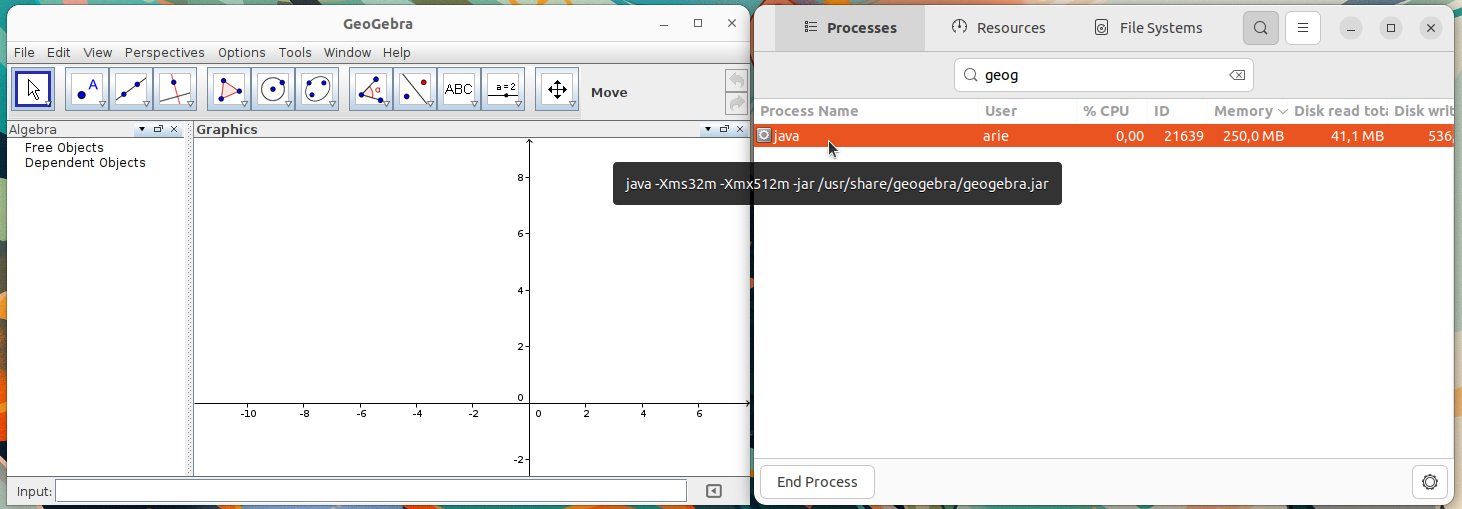Viewport: 1462px width, 509px height.
Task: Sort by Disk read total column
Action: coord(1341,111)
